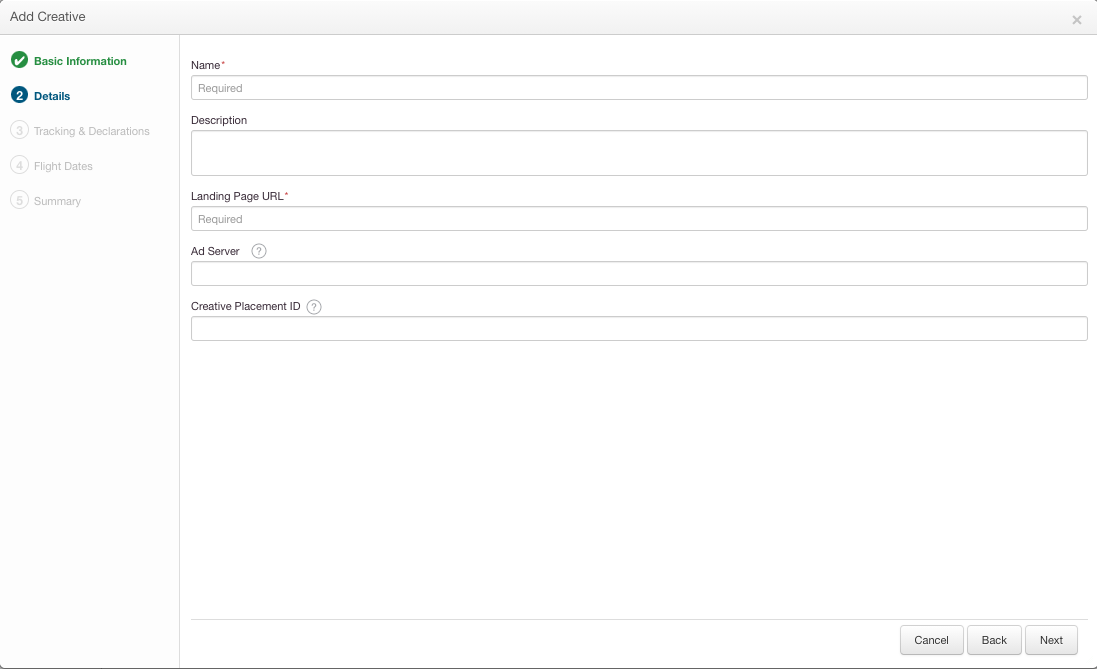
Task: Click the Creative Placement ID input box
Action: click(x=639, y=329)
